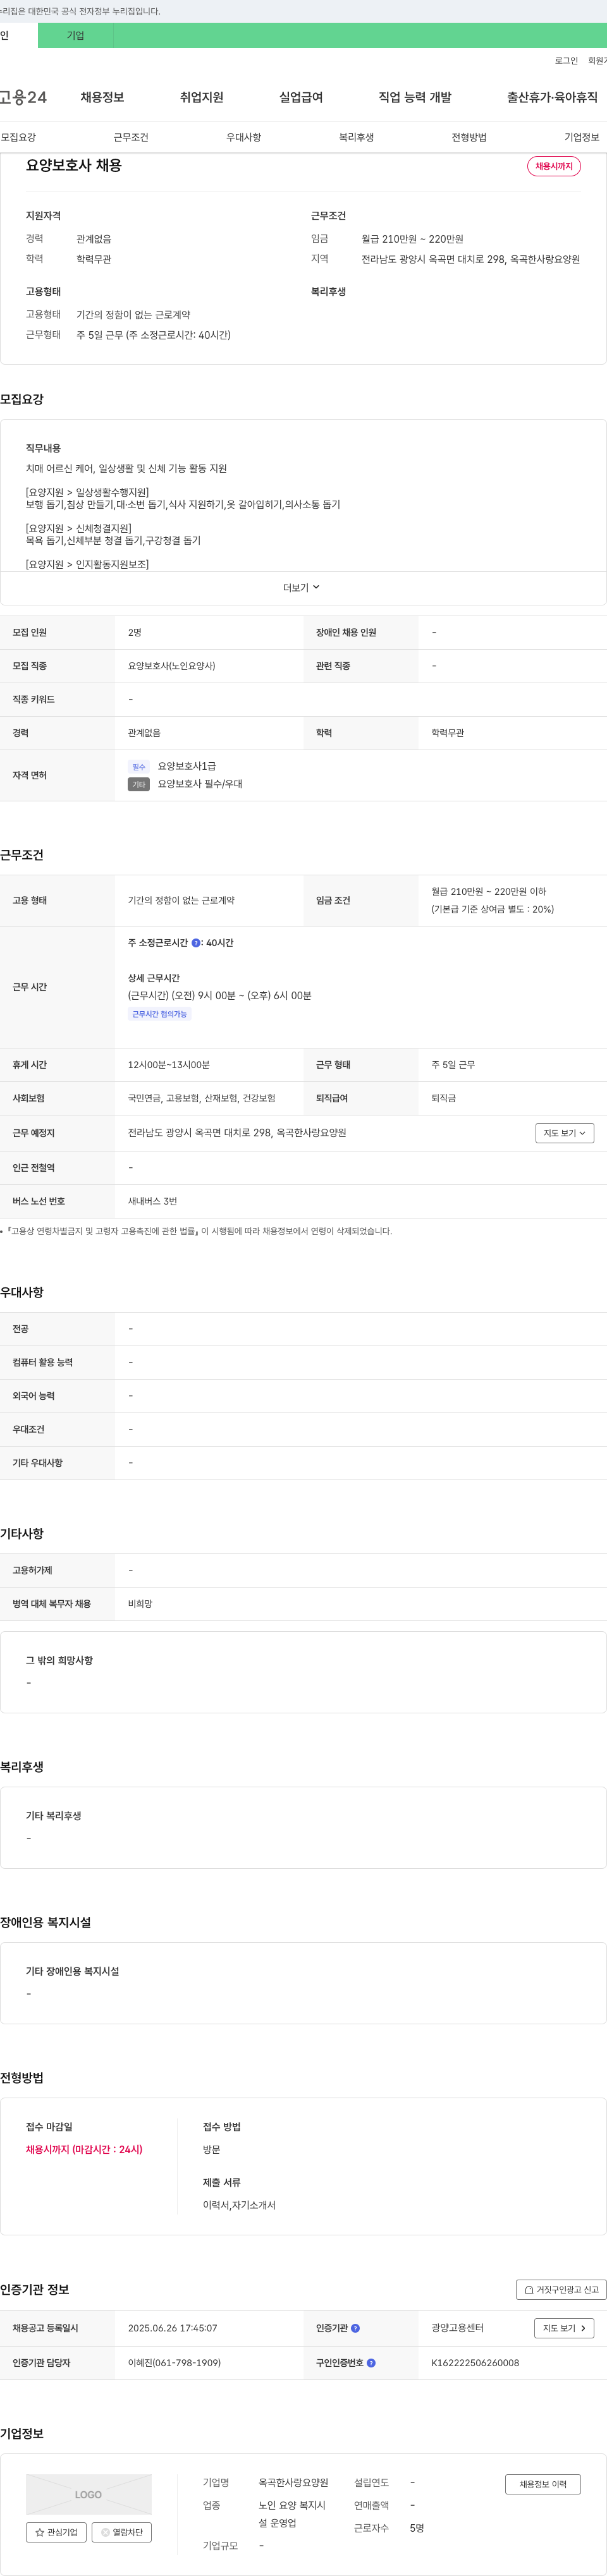This screenshot has height=2576, width=607.
Task: Expand job description with 더보기
Action: [302, 588]
